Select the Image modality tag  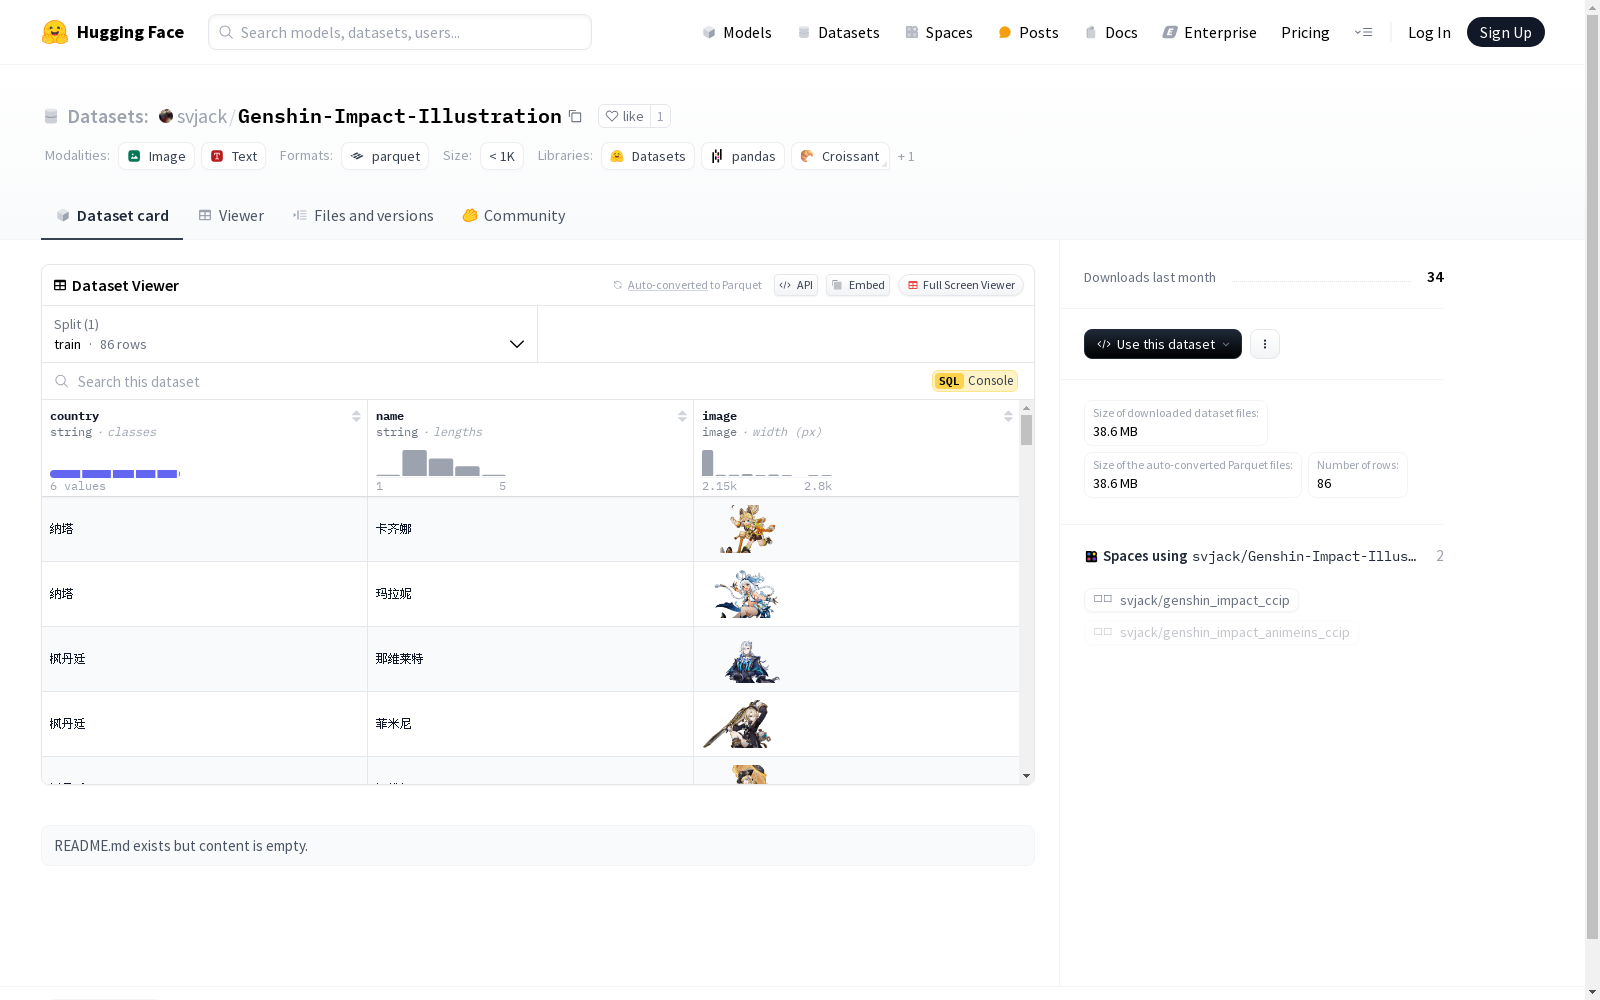[157, 156]
